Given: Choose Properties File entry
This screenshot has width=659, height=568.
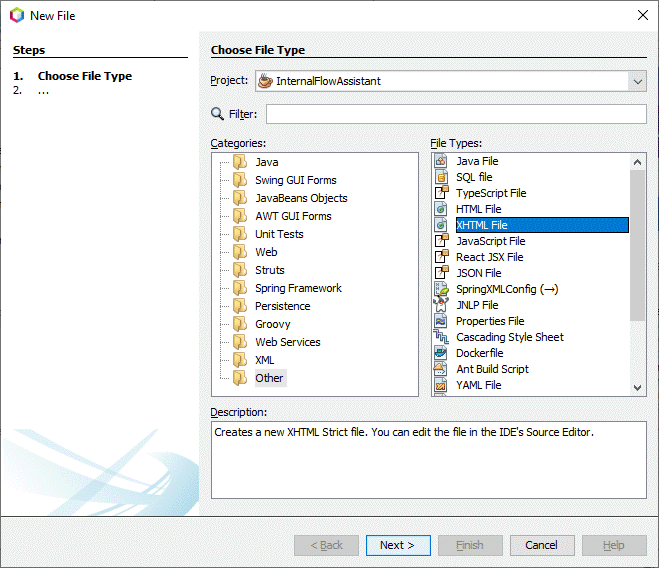Looking at the screenshot, I should click(490, 321).
